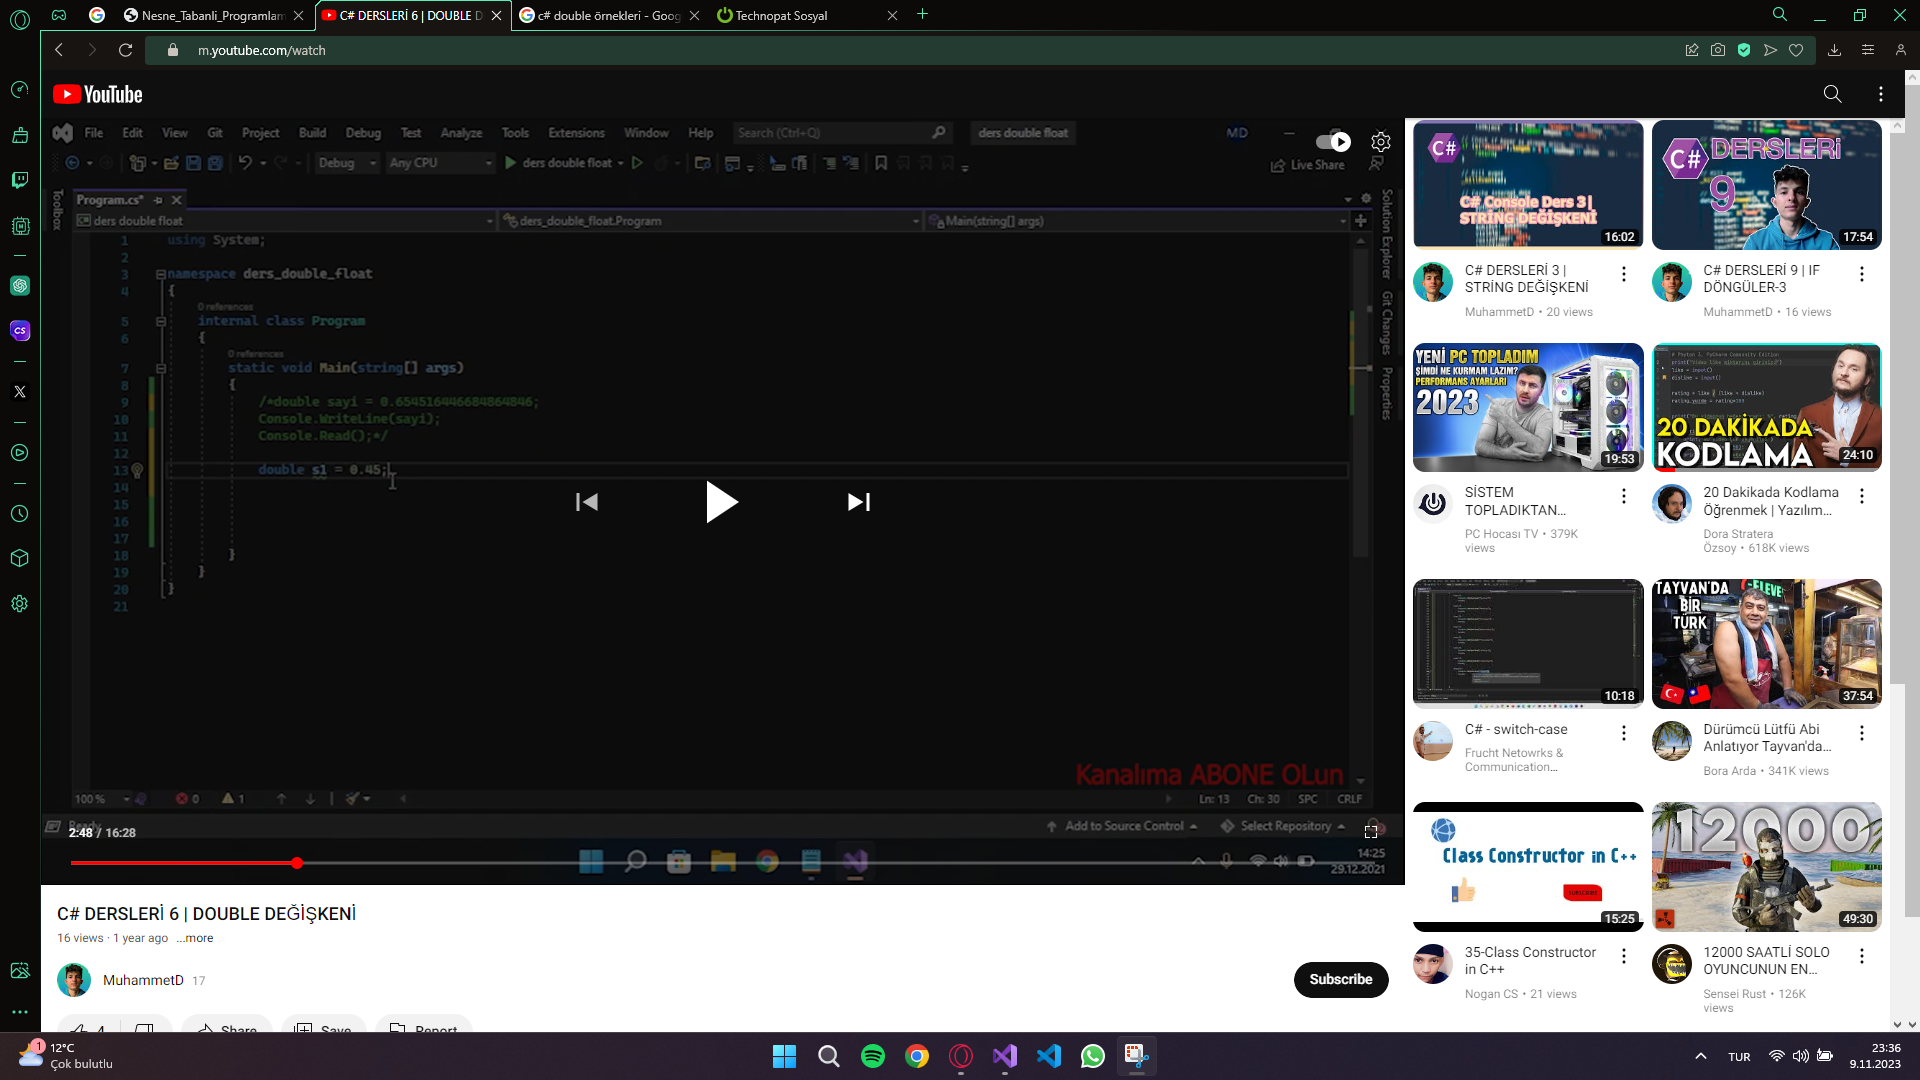Add page to bookmarks heart icon
The width and height of the screenshot is (1920, 1080).
[x=1796, y=50]
